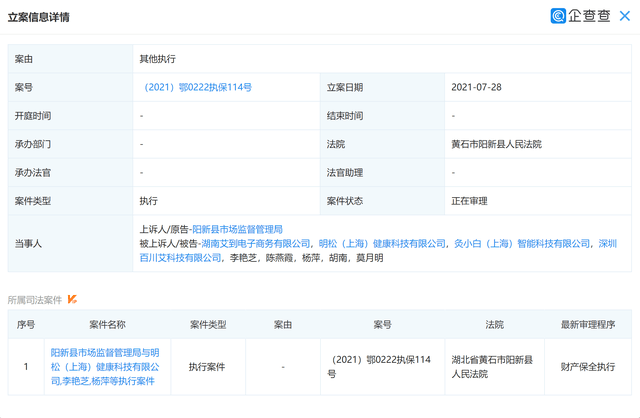Select the 承办部门 field label

[x=33, y=144]
